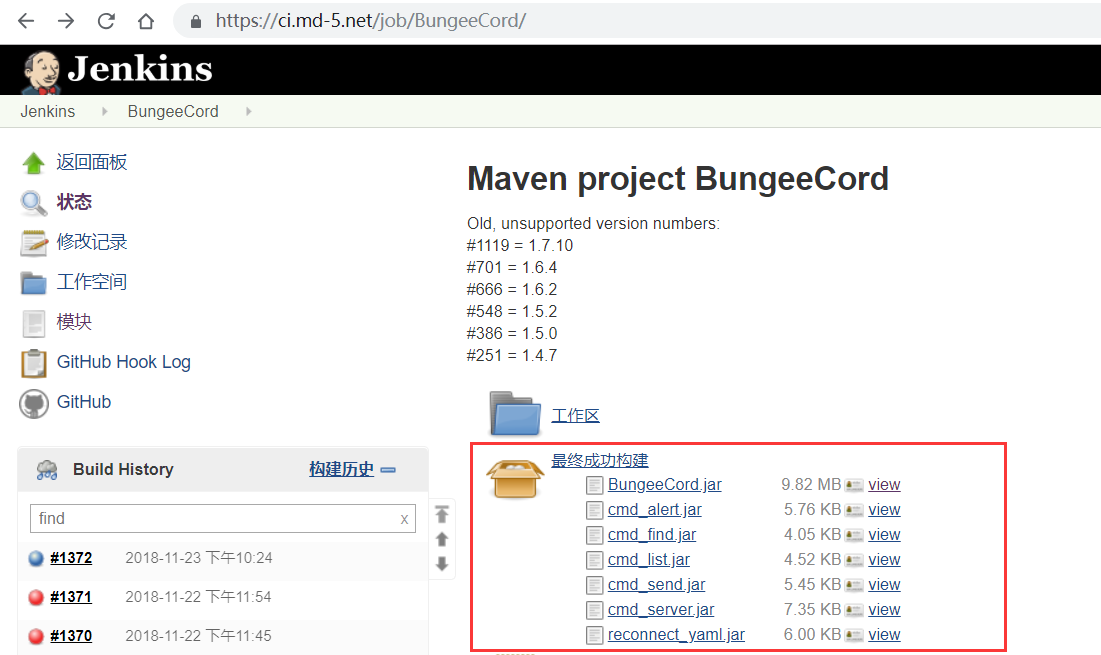Open build #1371

click(x=71, y=597)
